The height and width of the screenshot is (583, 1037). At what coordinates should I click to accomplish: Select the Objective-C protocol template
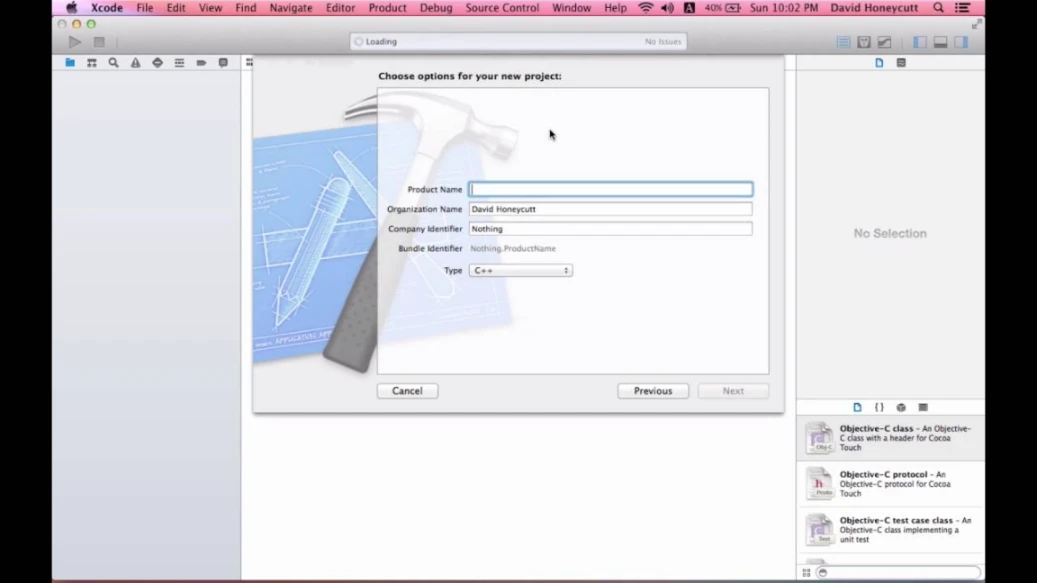click(890, 484)
